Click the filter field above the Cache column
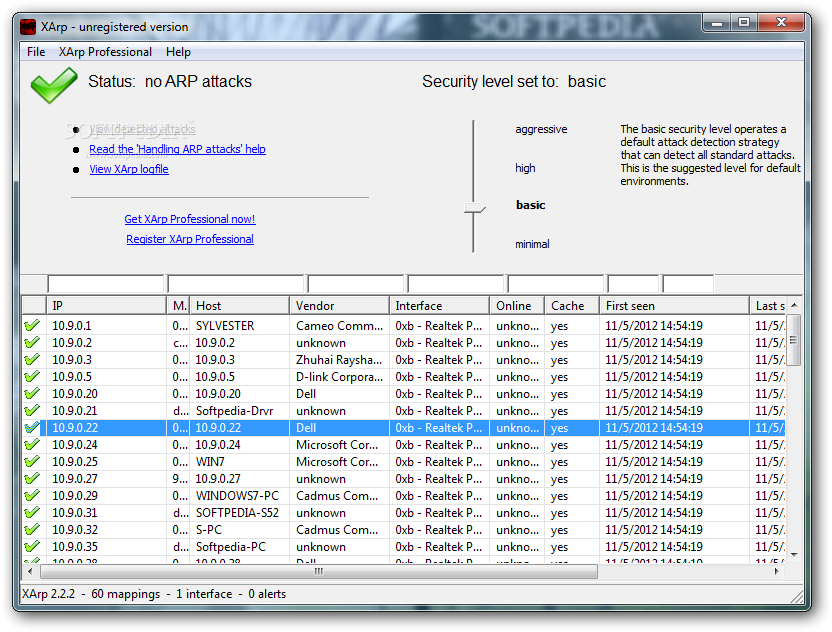Viewport: 832px width, 632px height. [x=633, y=284]
